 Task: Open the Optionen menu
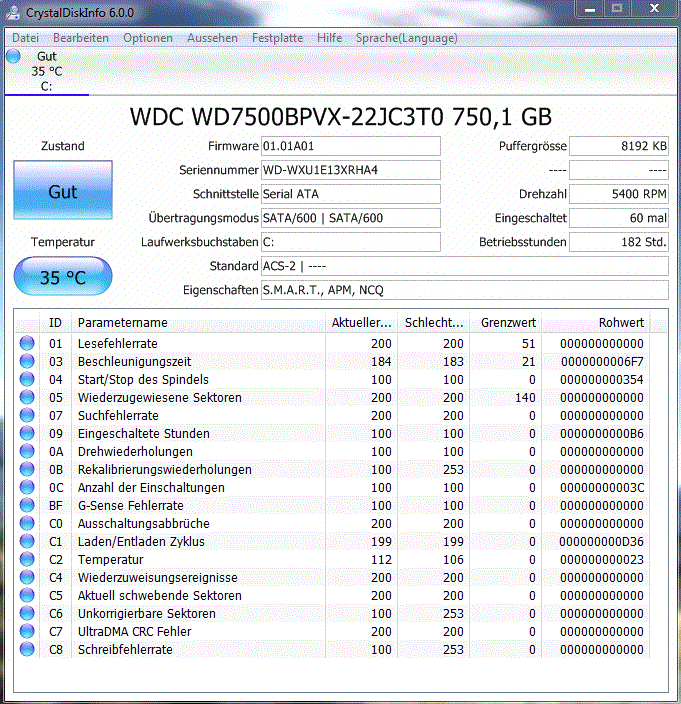(148, 38)
